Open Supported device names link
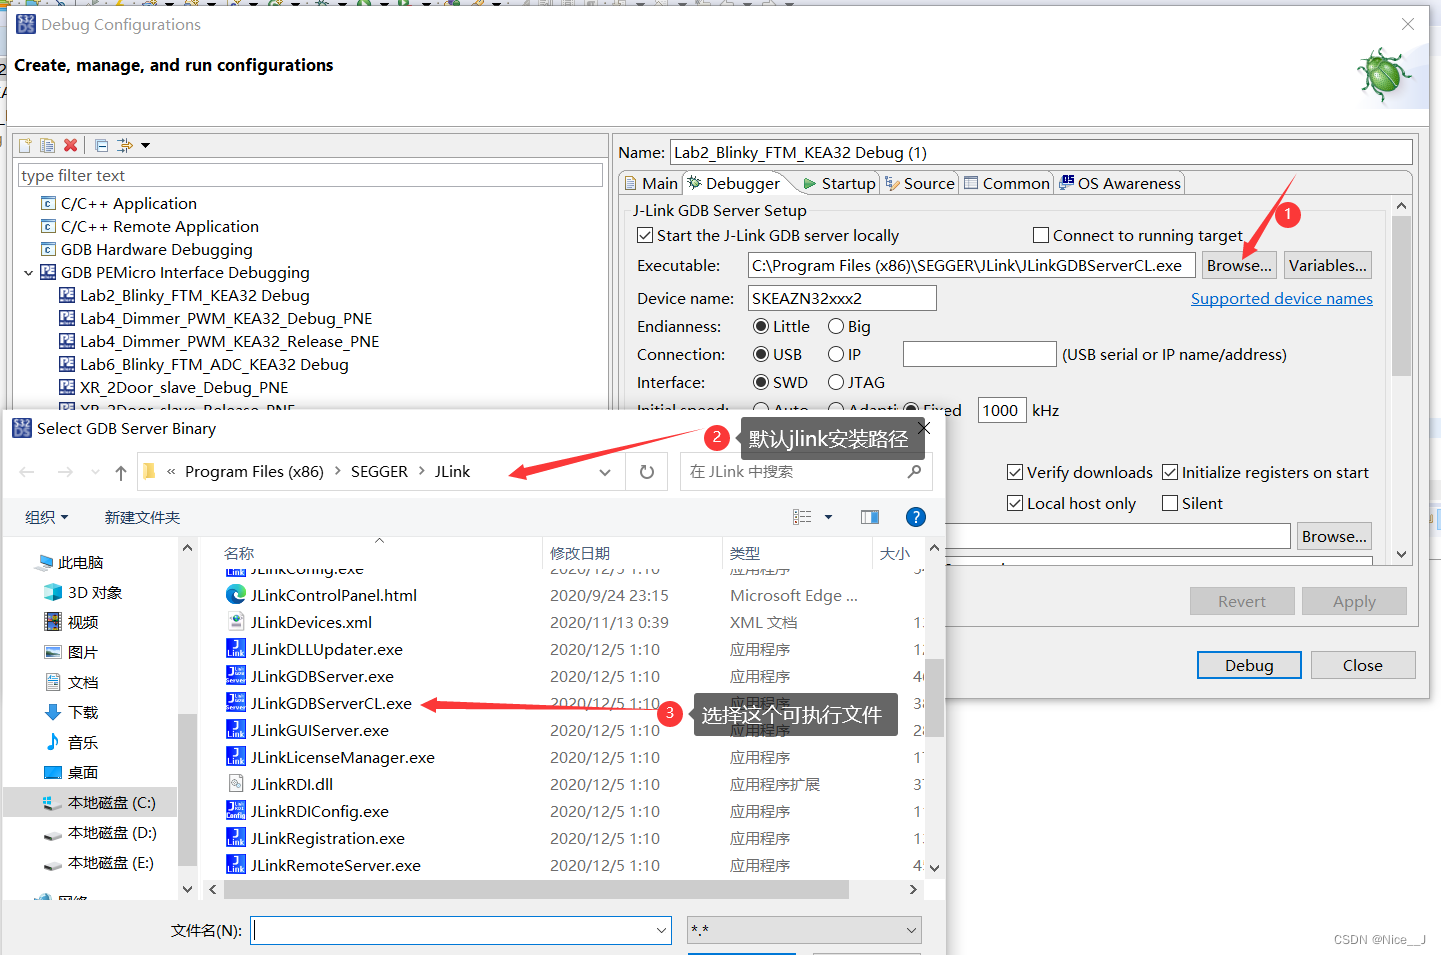The image size is (1441, 955). tap(1281, 298)
